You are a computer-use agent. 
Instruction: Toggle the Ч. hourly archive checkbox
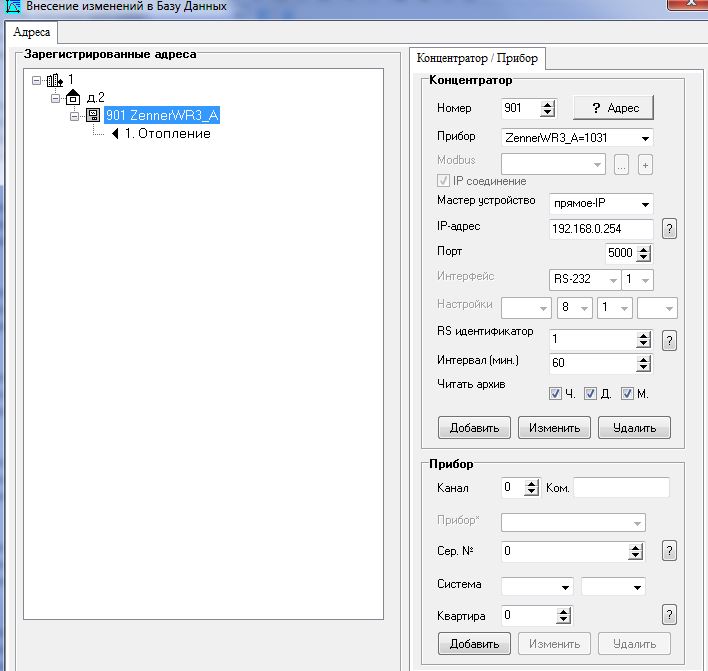(x=555, y=394)
